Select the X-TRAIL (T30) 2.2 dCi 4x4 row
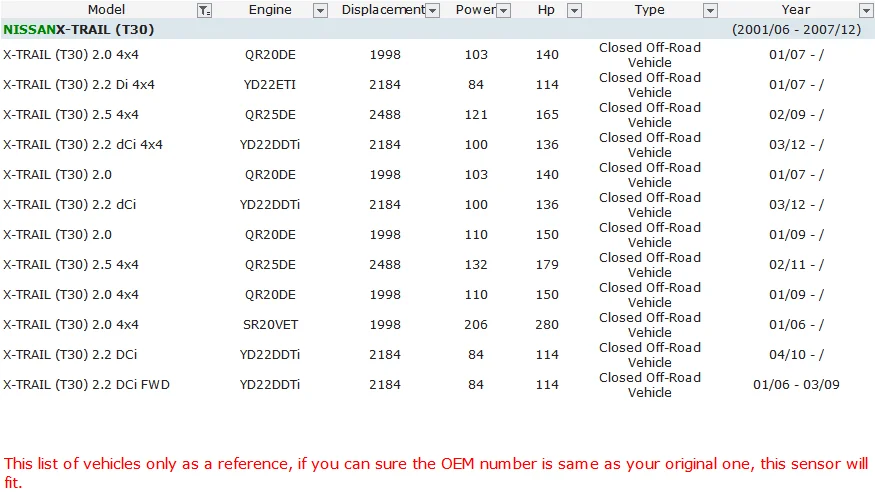 [438, 144]
